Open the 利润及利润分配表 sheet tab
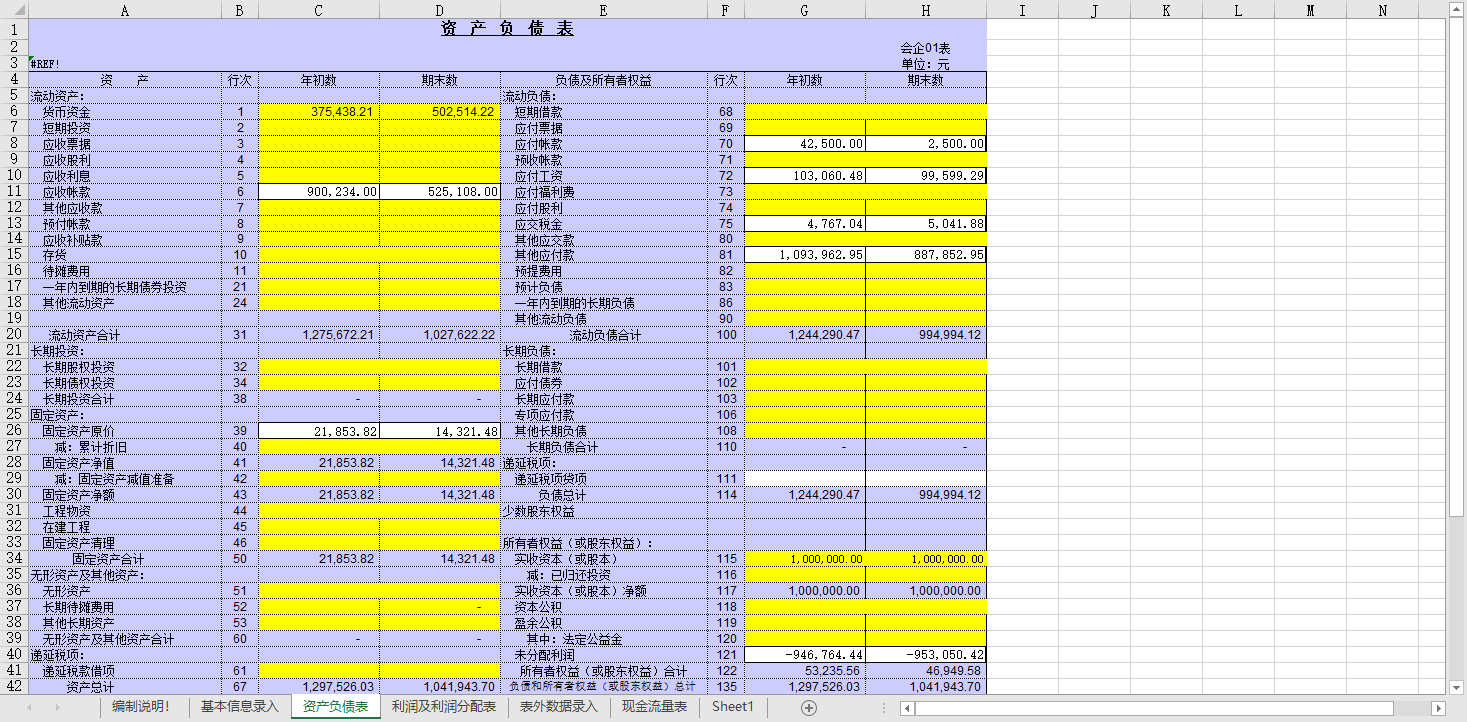The image size is (1467, 722). (444, 707)
